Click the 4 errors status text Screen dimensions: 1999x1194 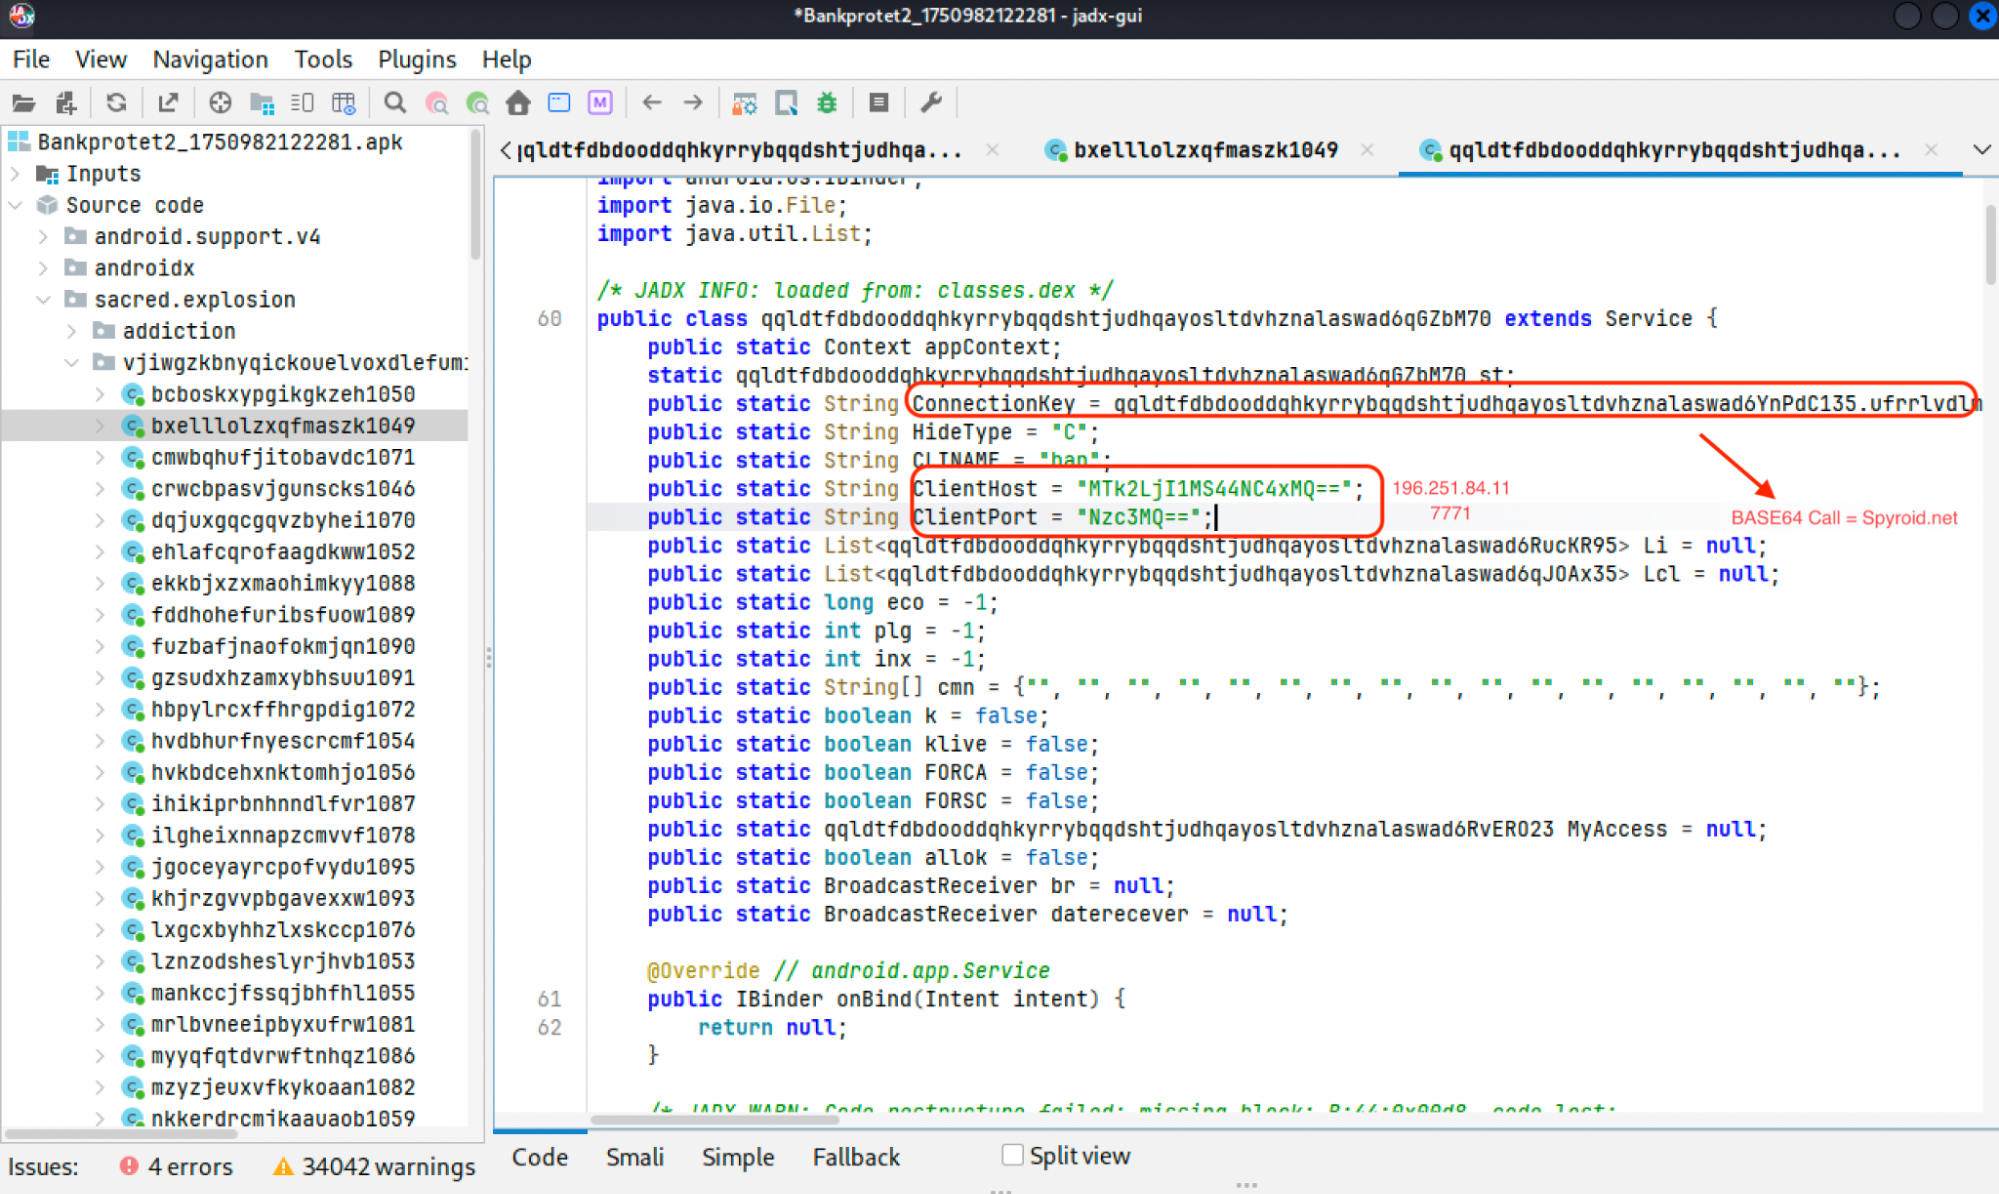190,1166
